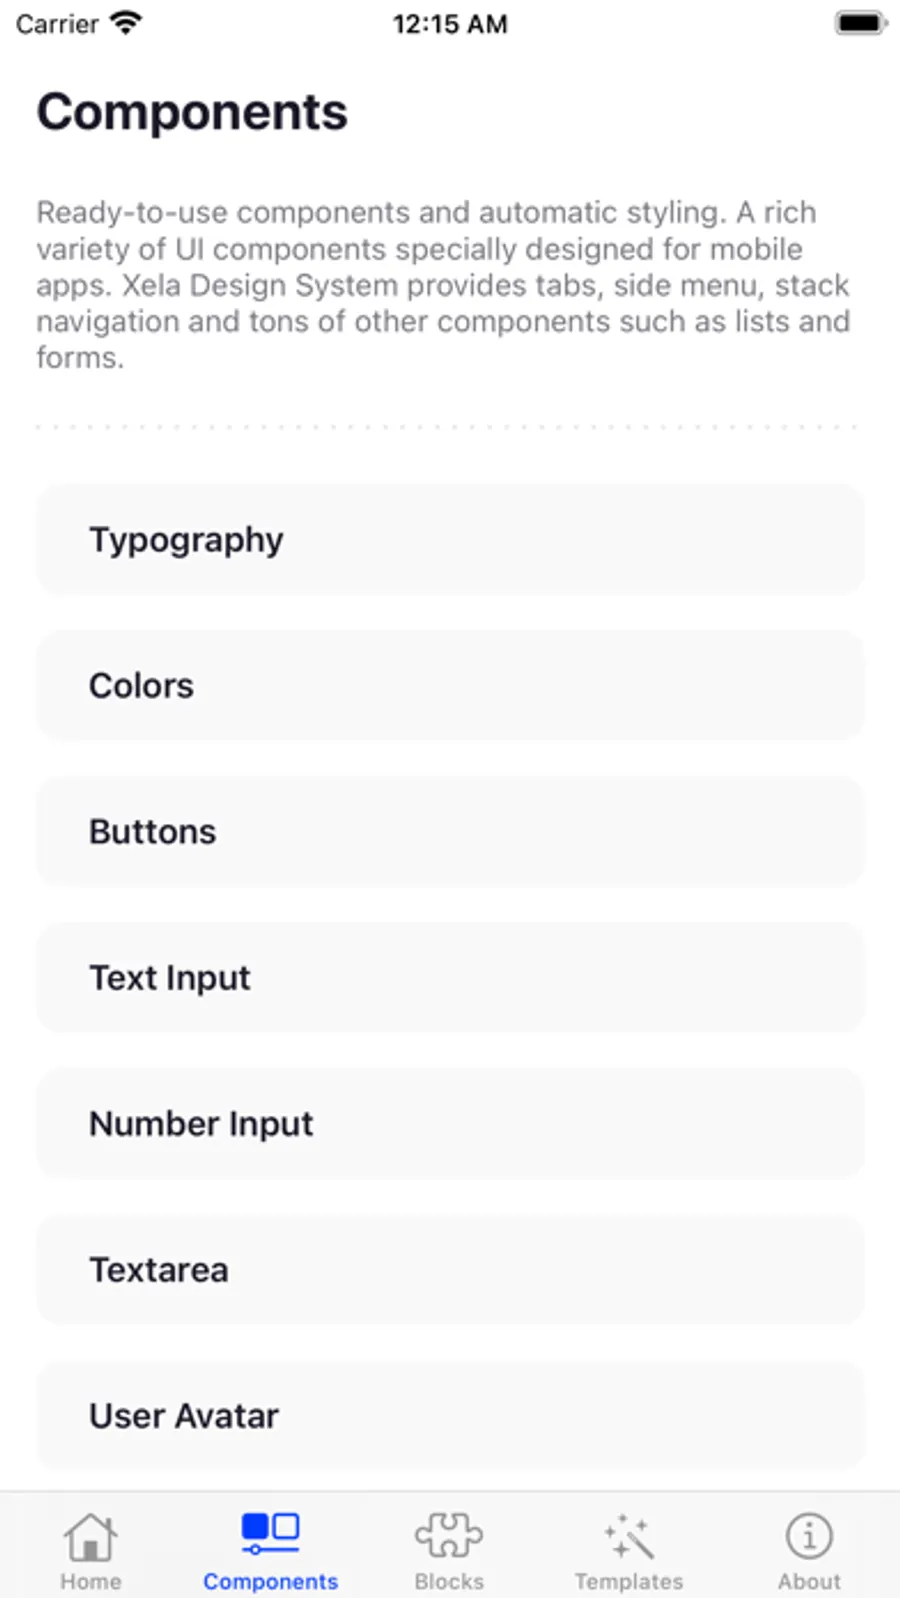
Task: Tap the Home house icon
Action: [90, 1535]
